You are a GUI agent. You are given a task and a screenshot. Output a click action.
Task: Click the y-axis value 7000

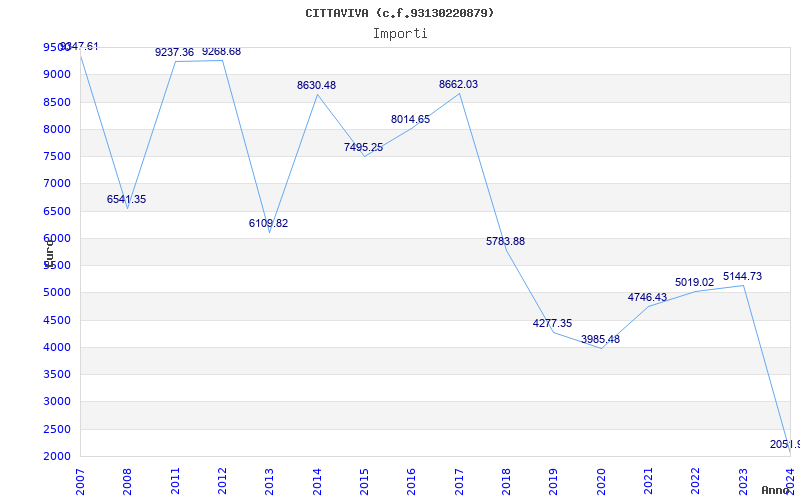pyautogui.click(x=57, y=184)
